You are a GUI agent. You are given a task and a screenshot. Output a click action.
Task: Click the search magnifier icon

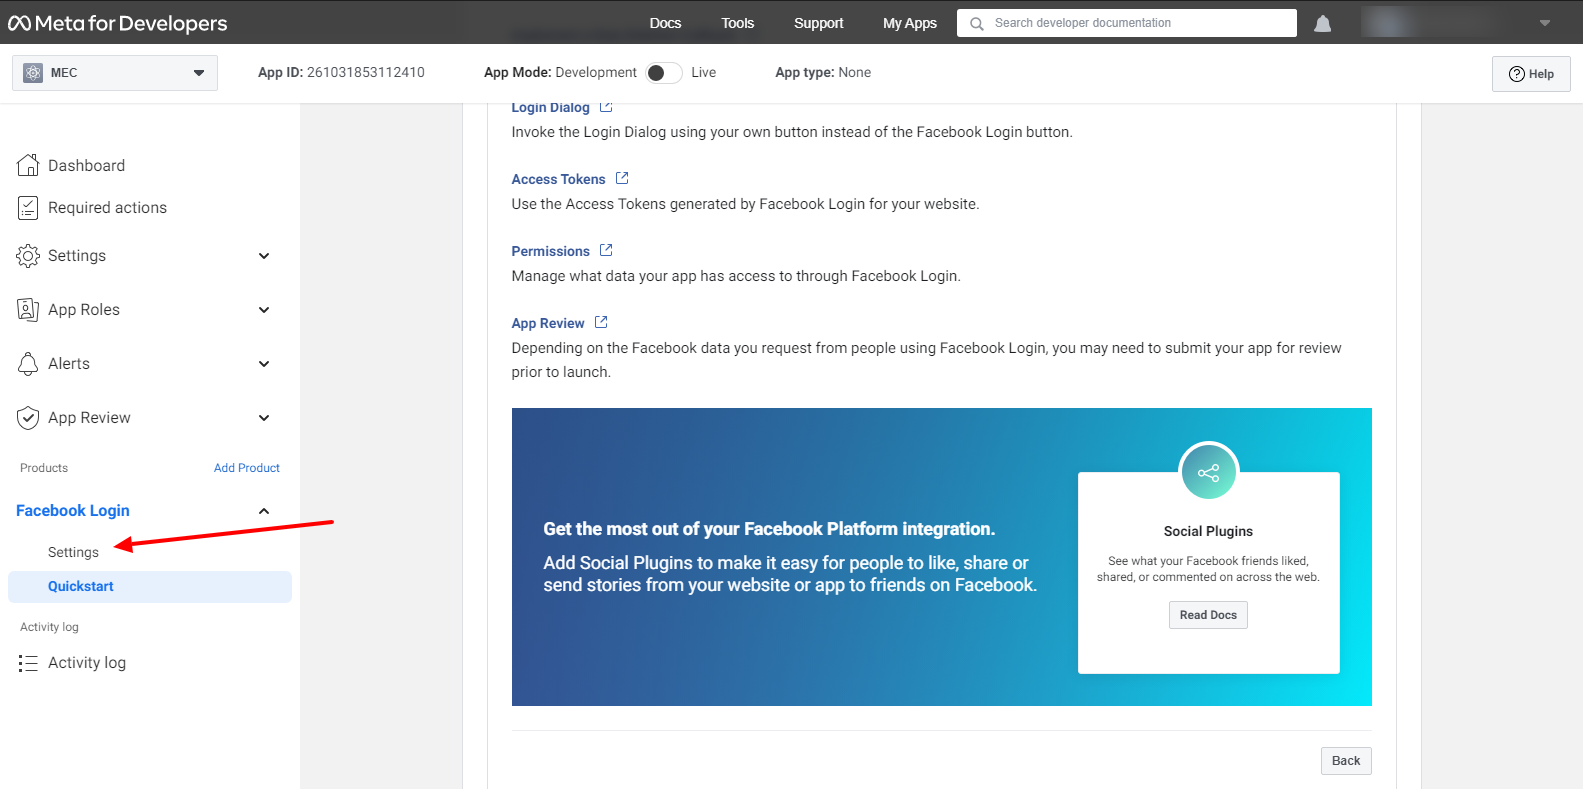(977, 23)
